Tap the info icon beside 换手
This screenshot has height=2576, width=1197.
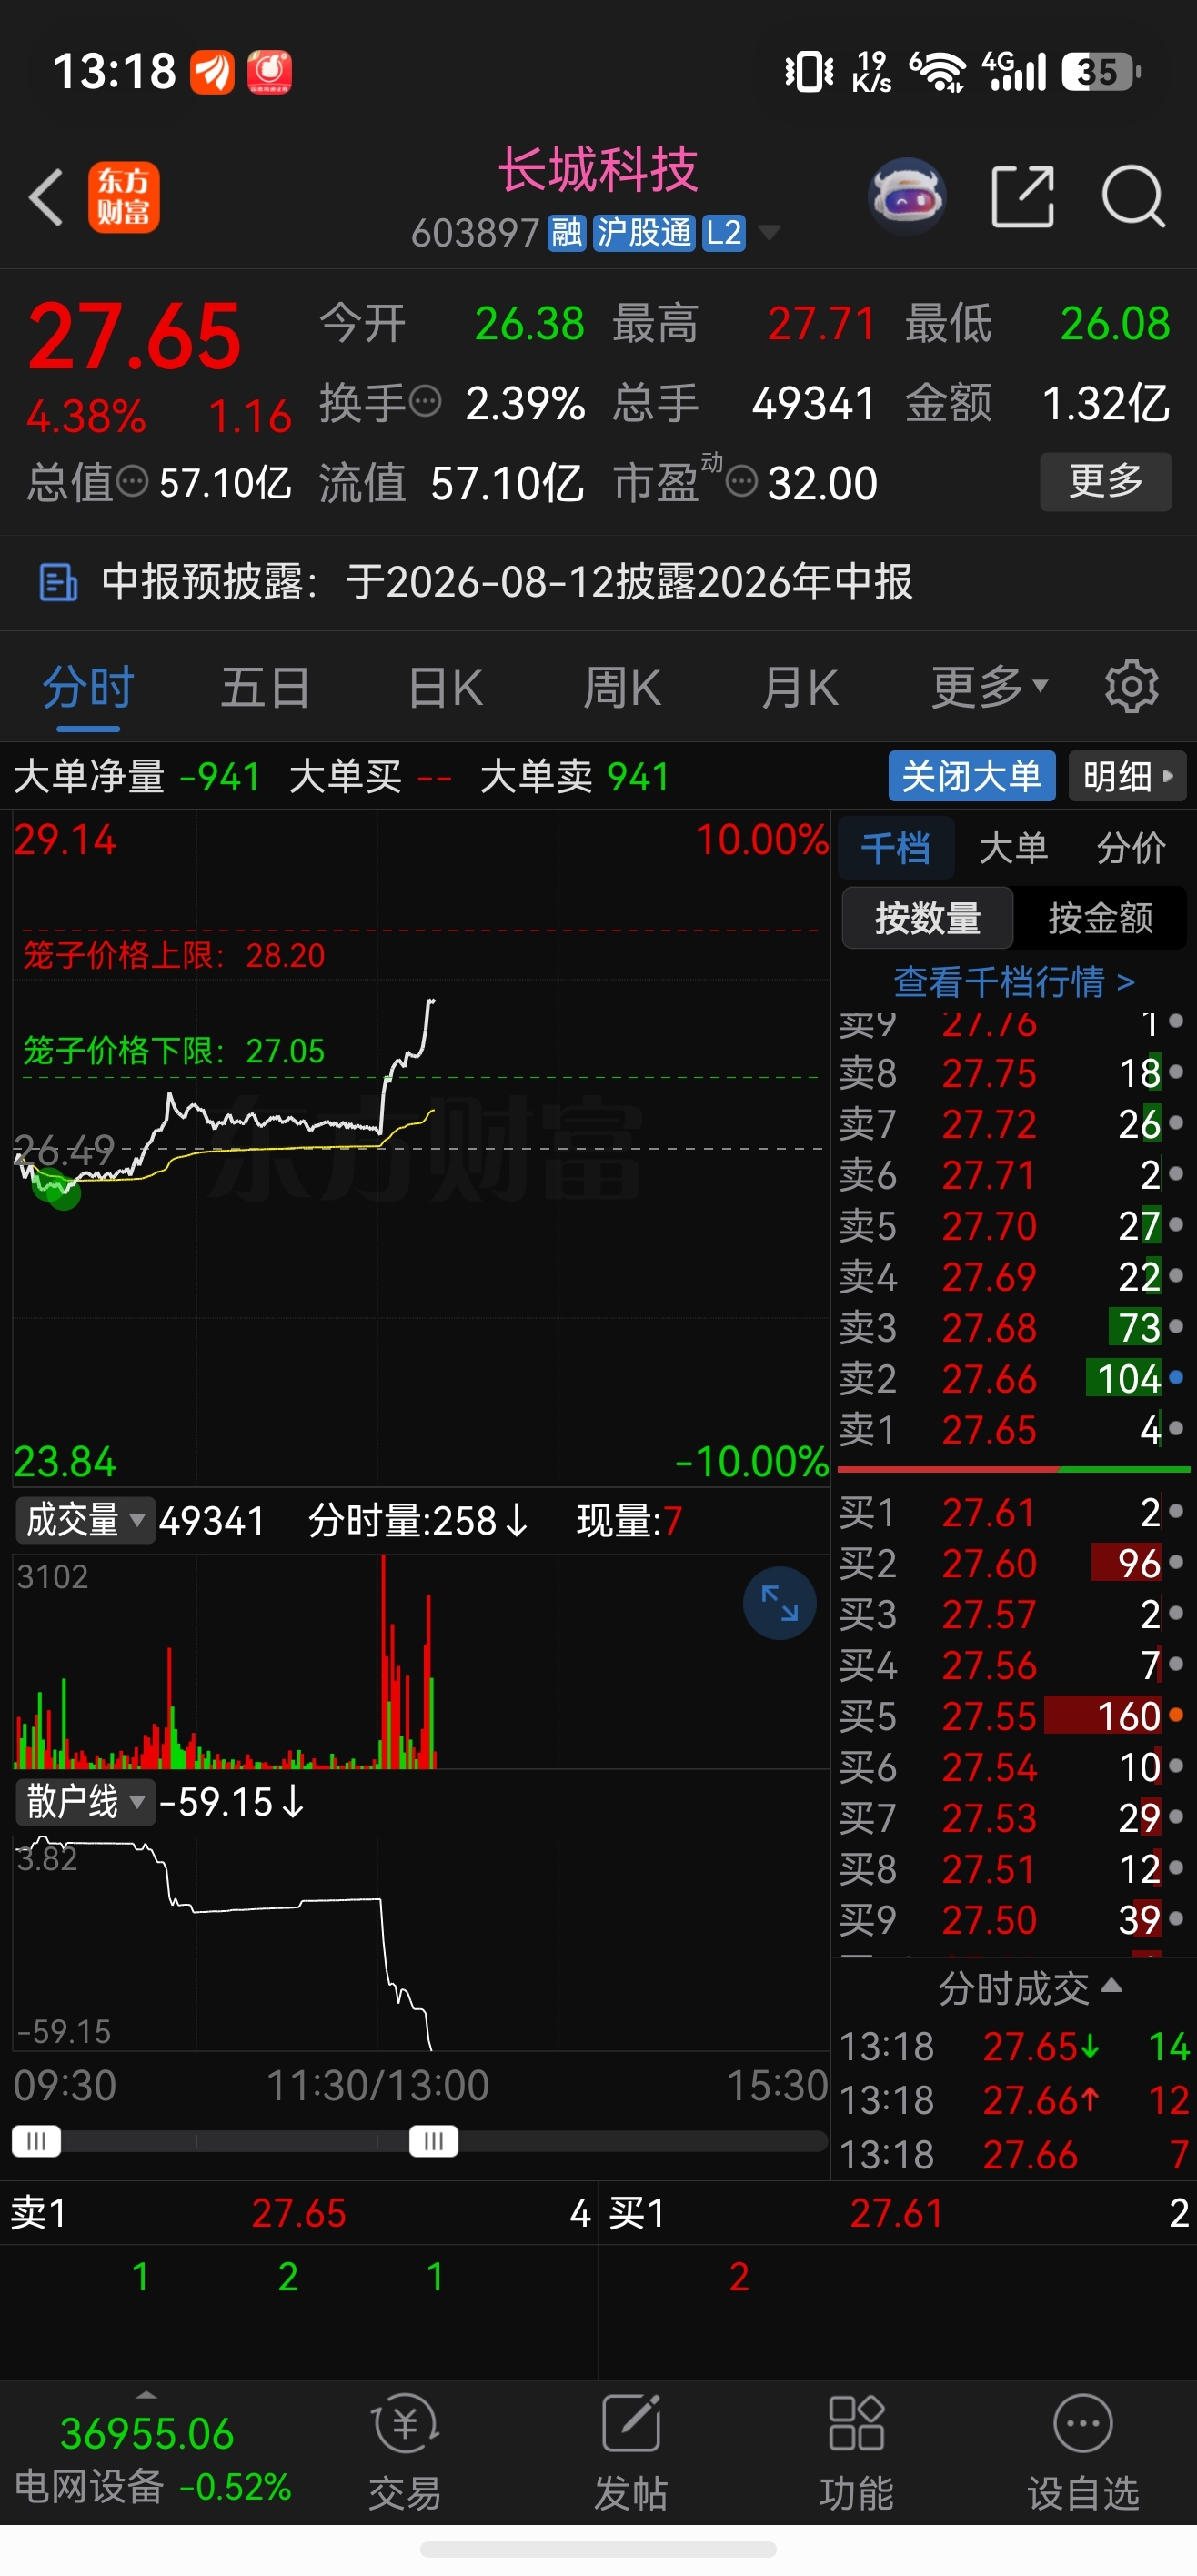(426, 402)
